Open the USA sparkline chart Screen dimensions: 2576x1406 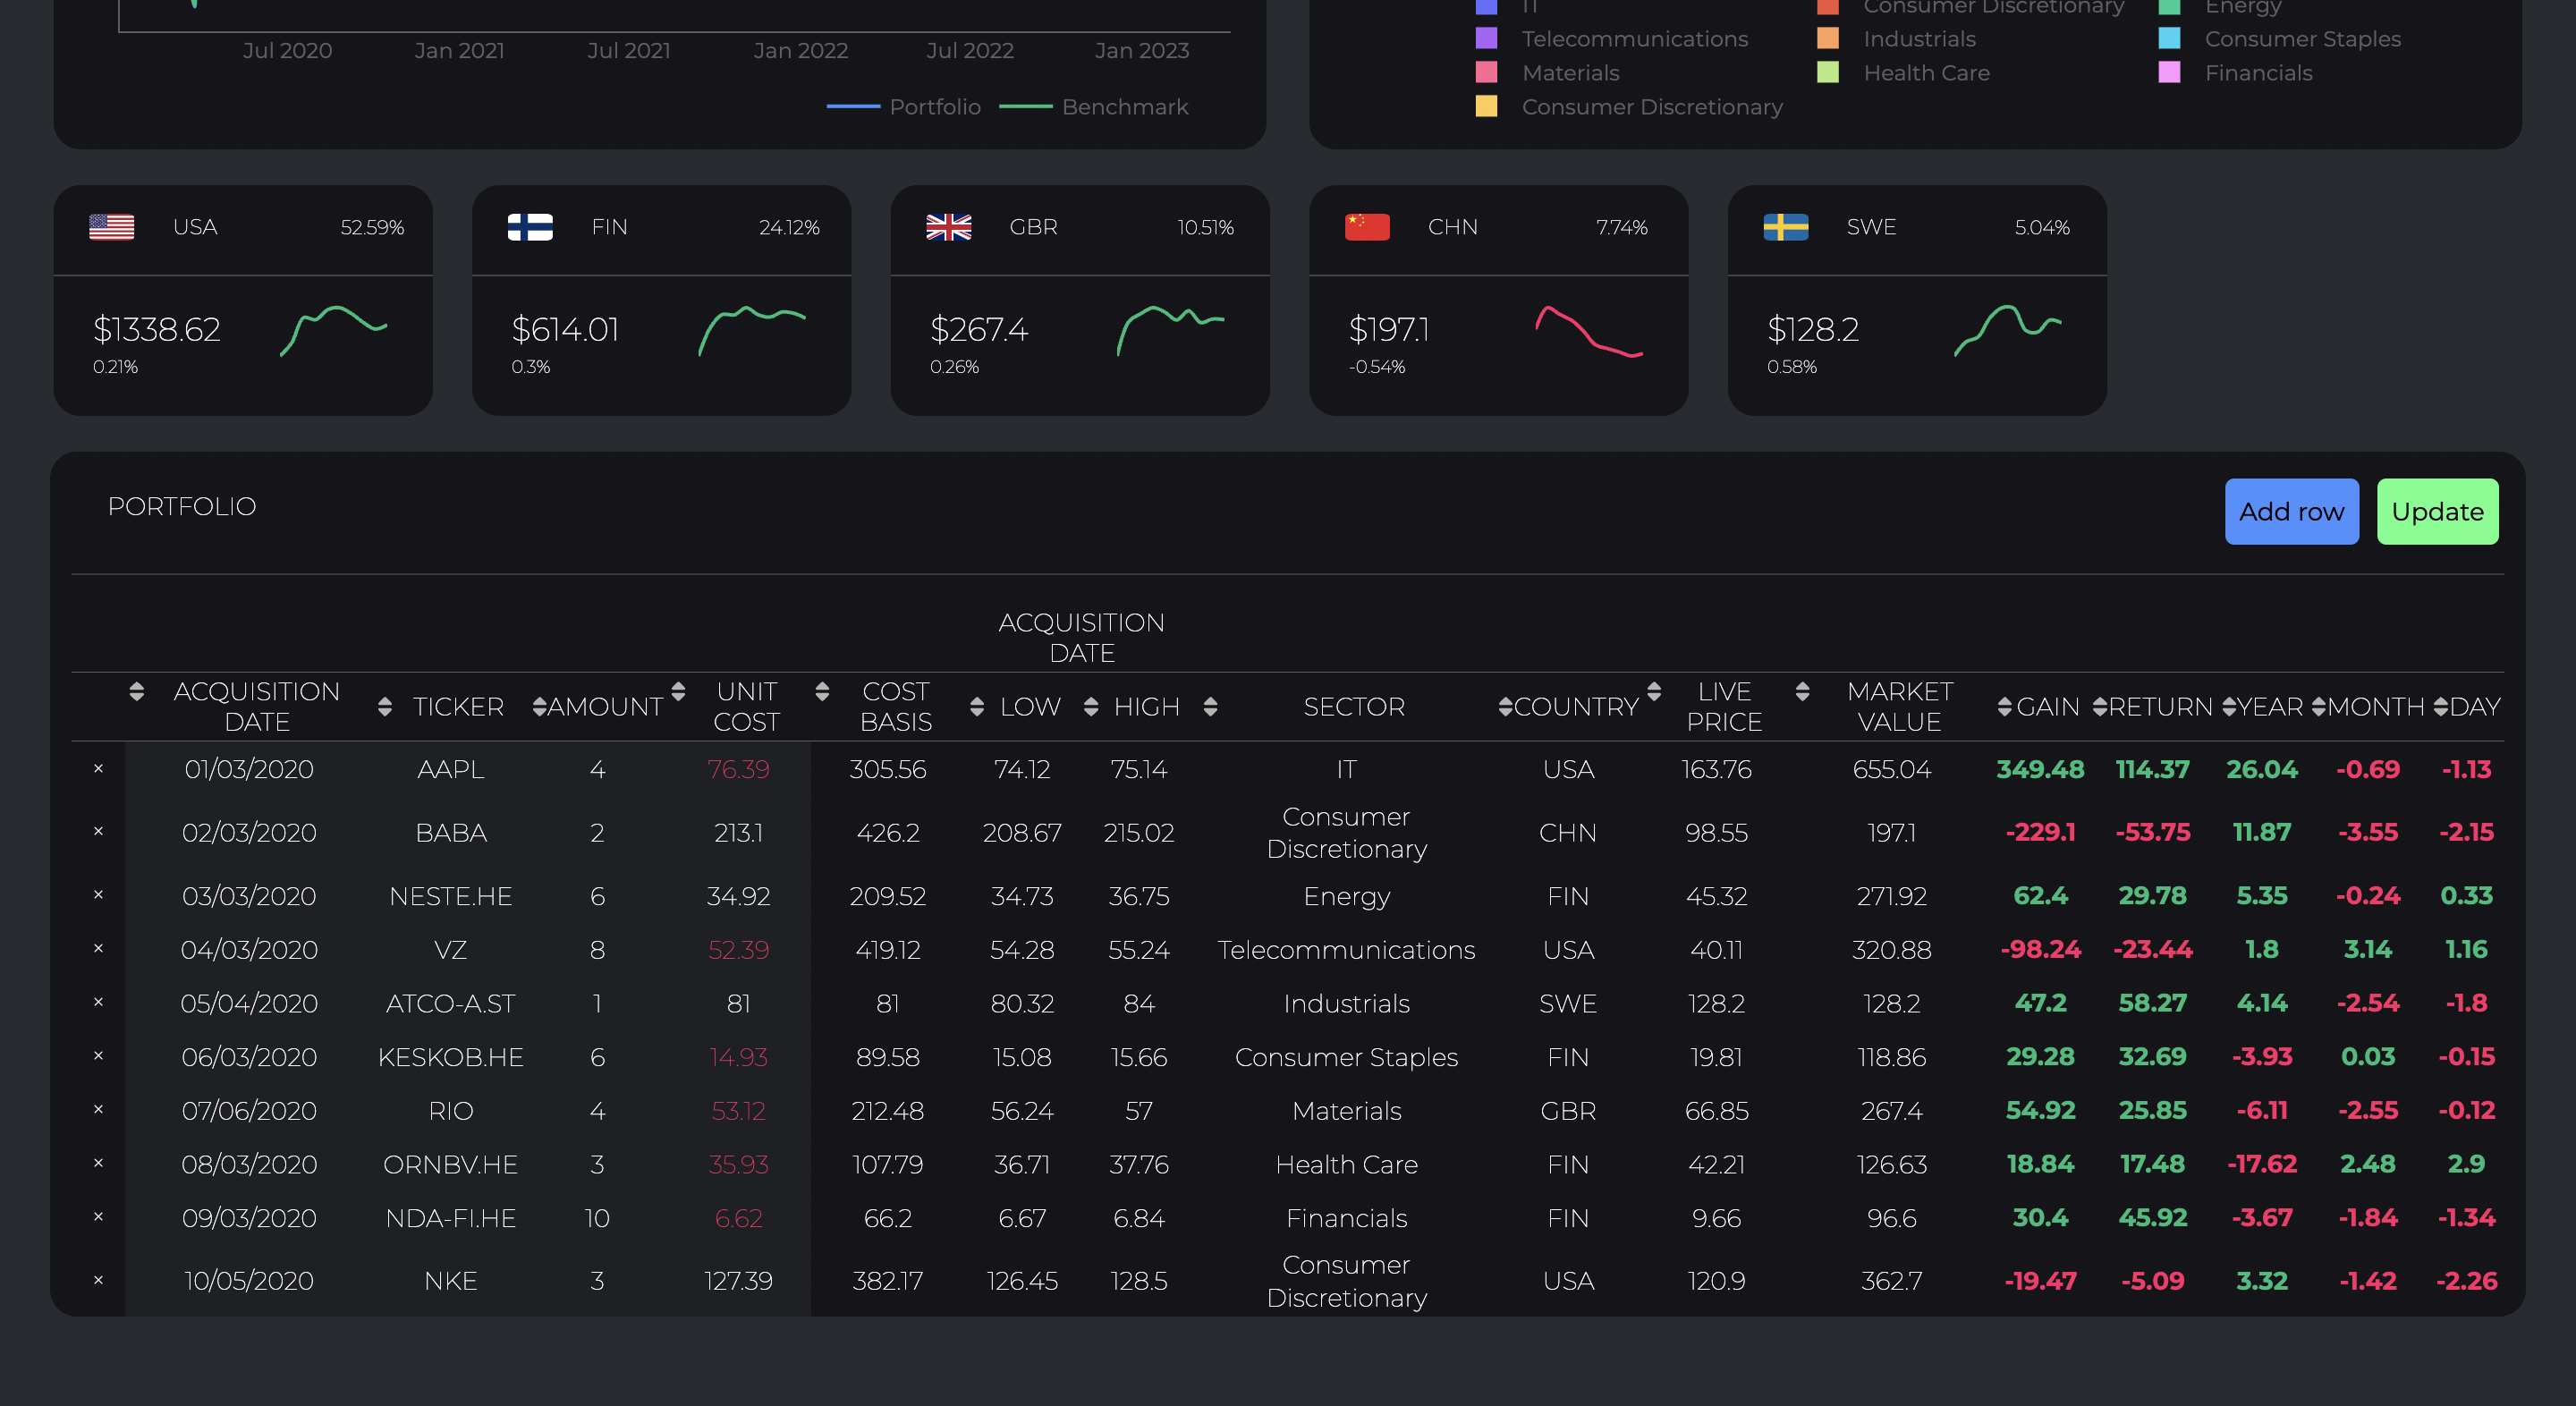tap(334, 330)
